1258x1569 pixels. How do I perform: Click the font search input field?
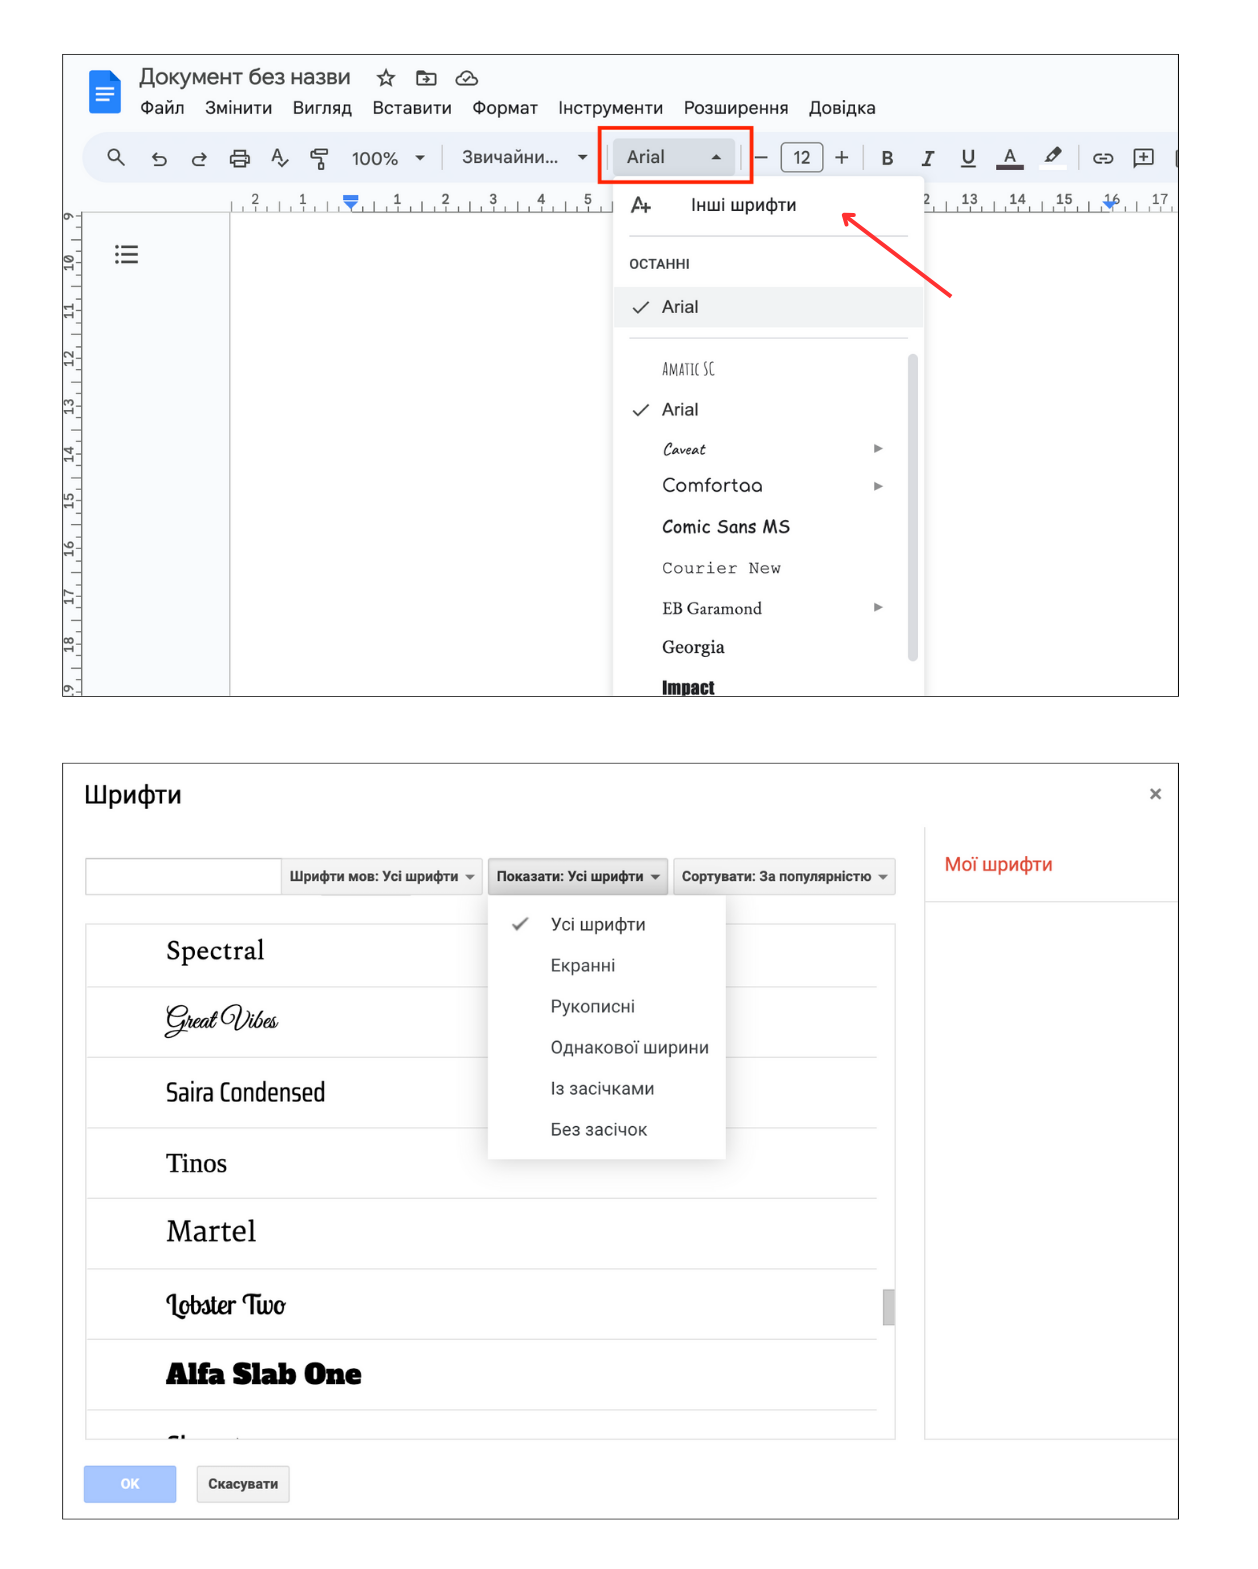pos(183,876)
